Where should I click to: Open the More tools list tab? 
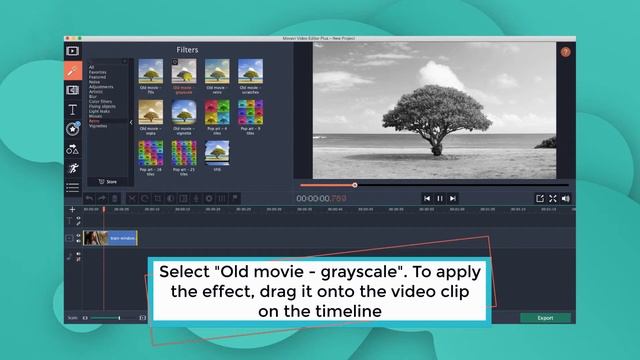[73, 187]
